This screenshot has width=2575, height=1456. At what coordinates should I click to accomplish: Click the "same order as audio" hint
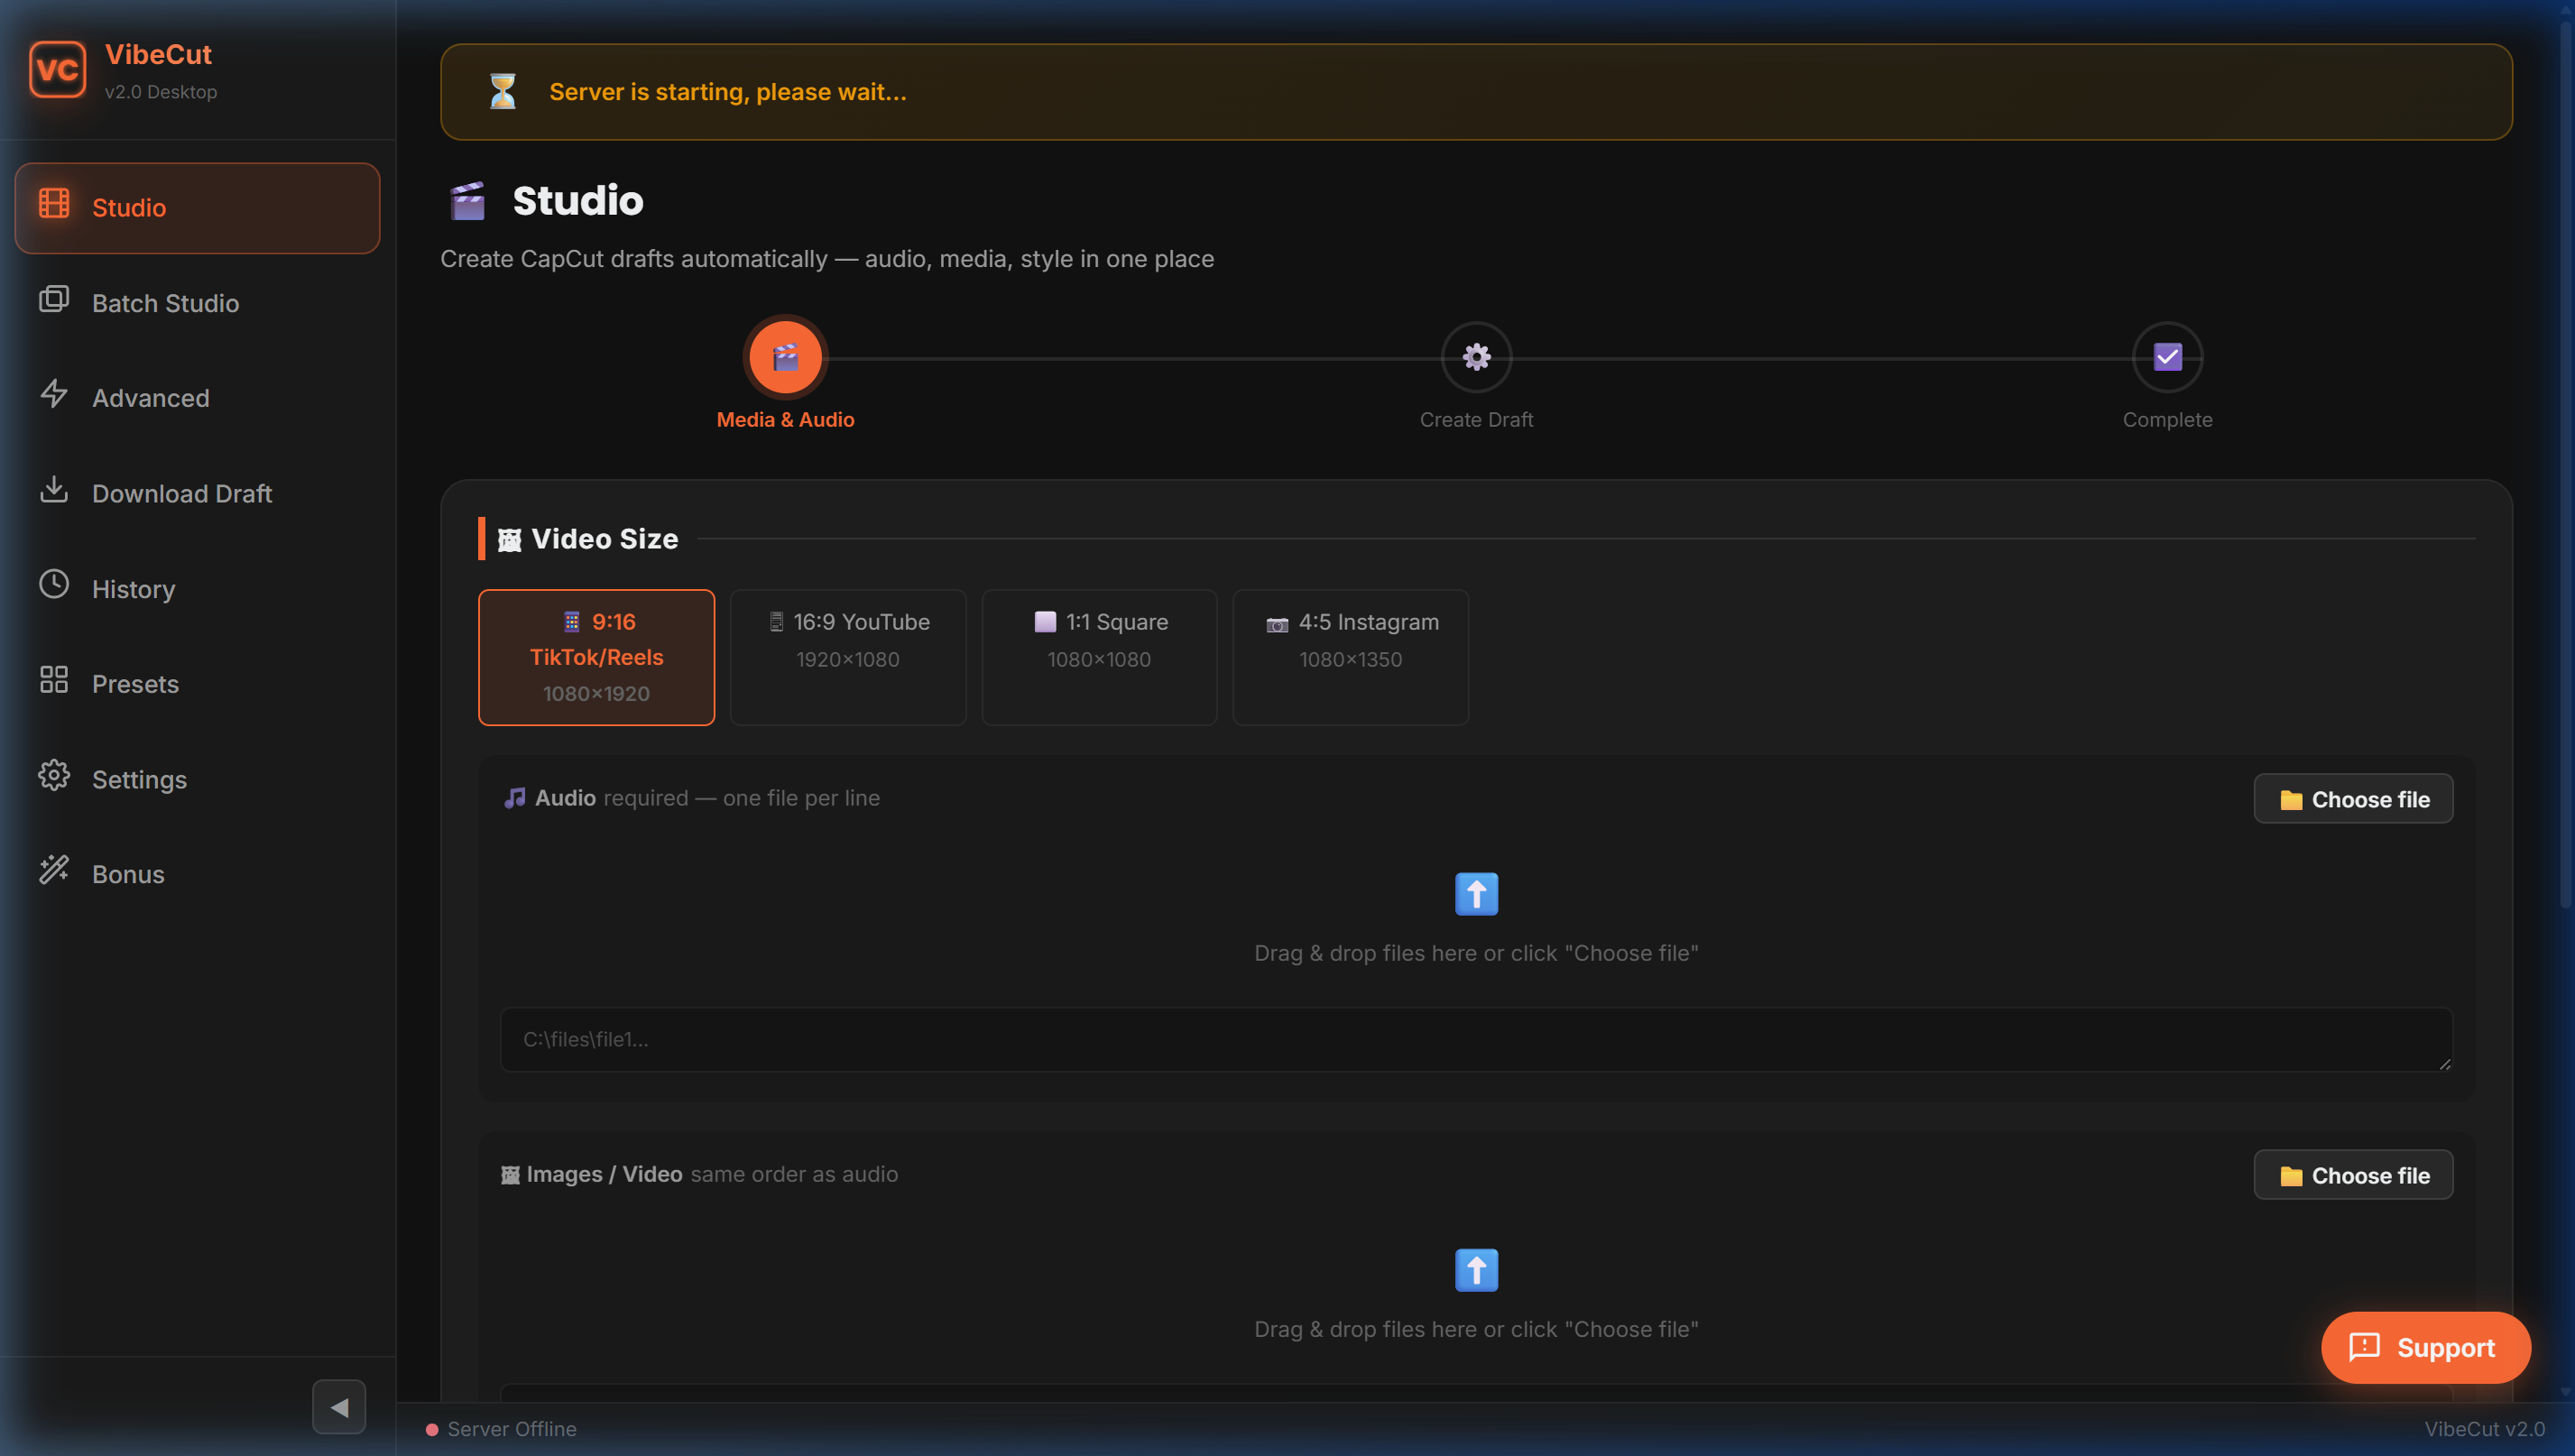(x=794, y=1175)
